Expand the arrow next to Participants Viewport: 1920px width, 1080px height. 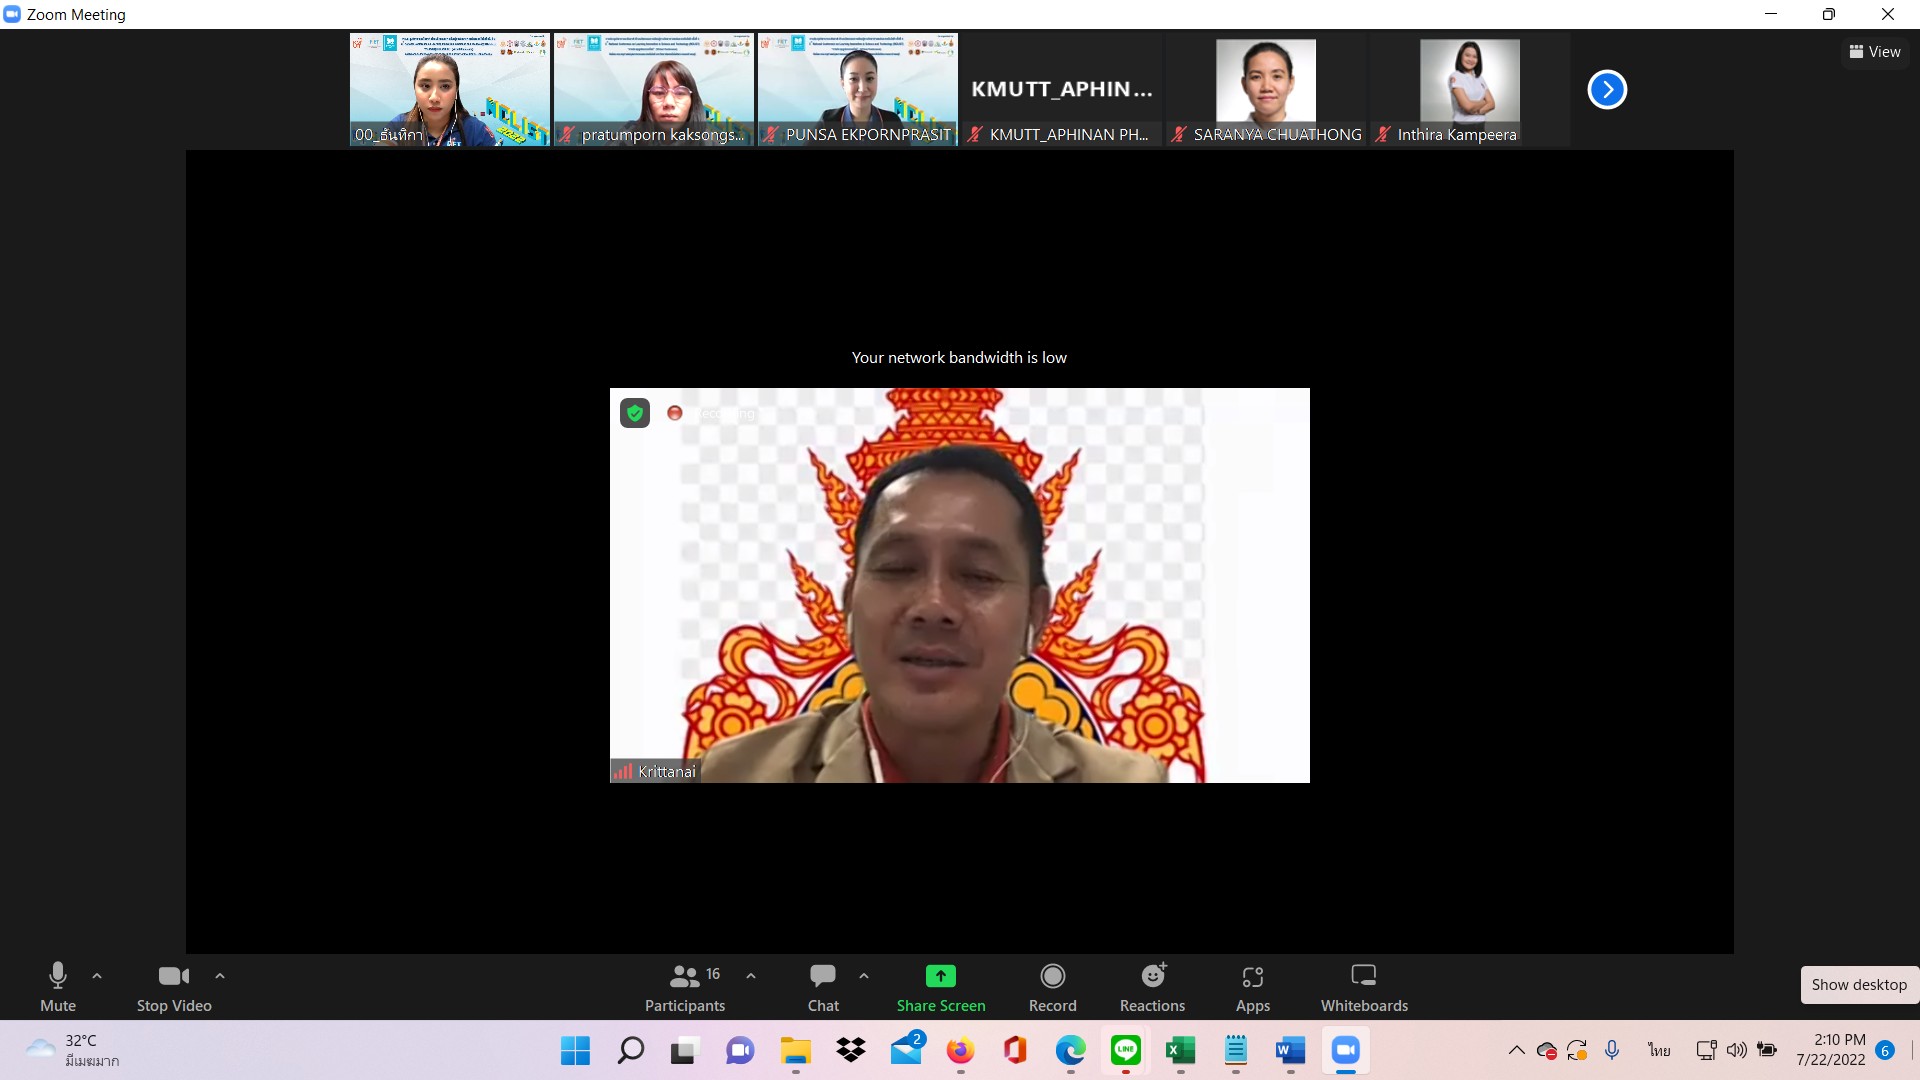(751, 976)
